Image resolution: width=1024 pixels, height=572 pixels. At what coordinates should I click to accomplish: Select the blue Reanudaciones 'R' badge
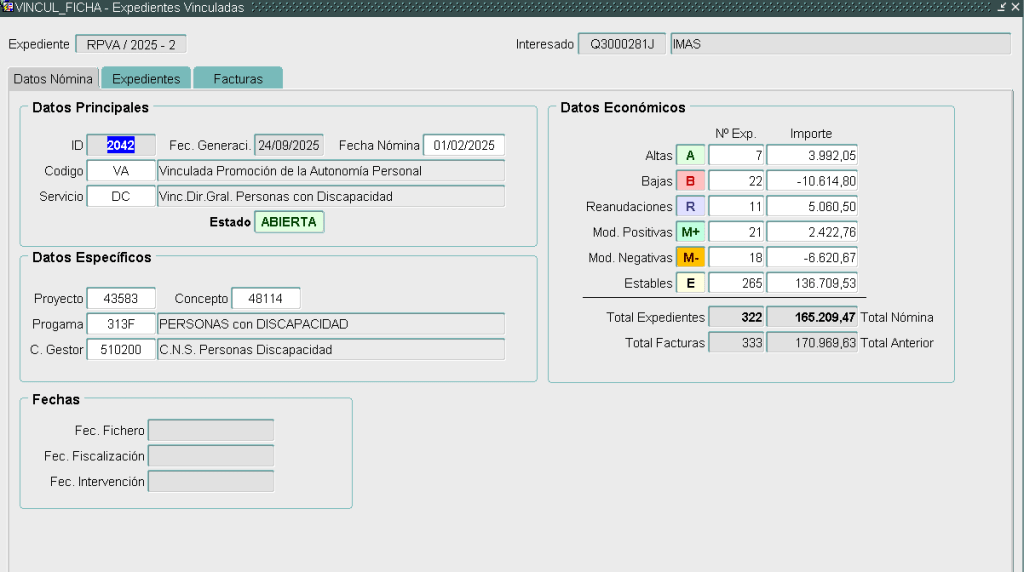tap(690, 207)
